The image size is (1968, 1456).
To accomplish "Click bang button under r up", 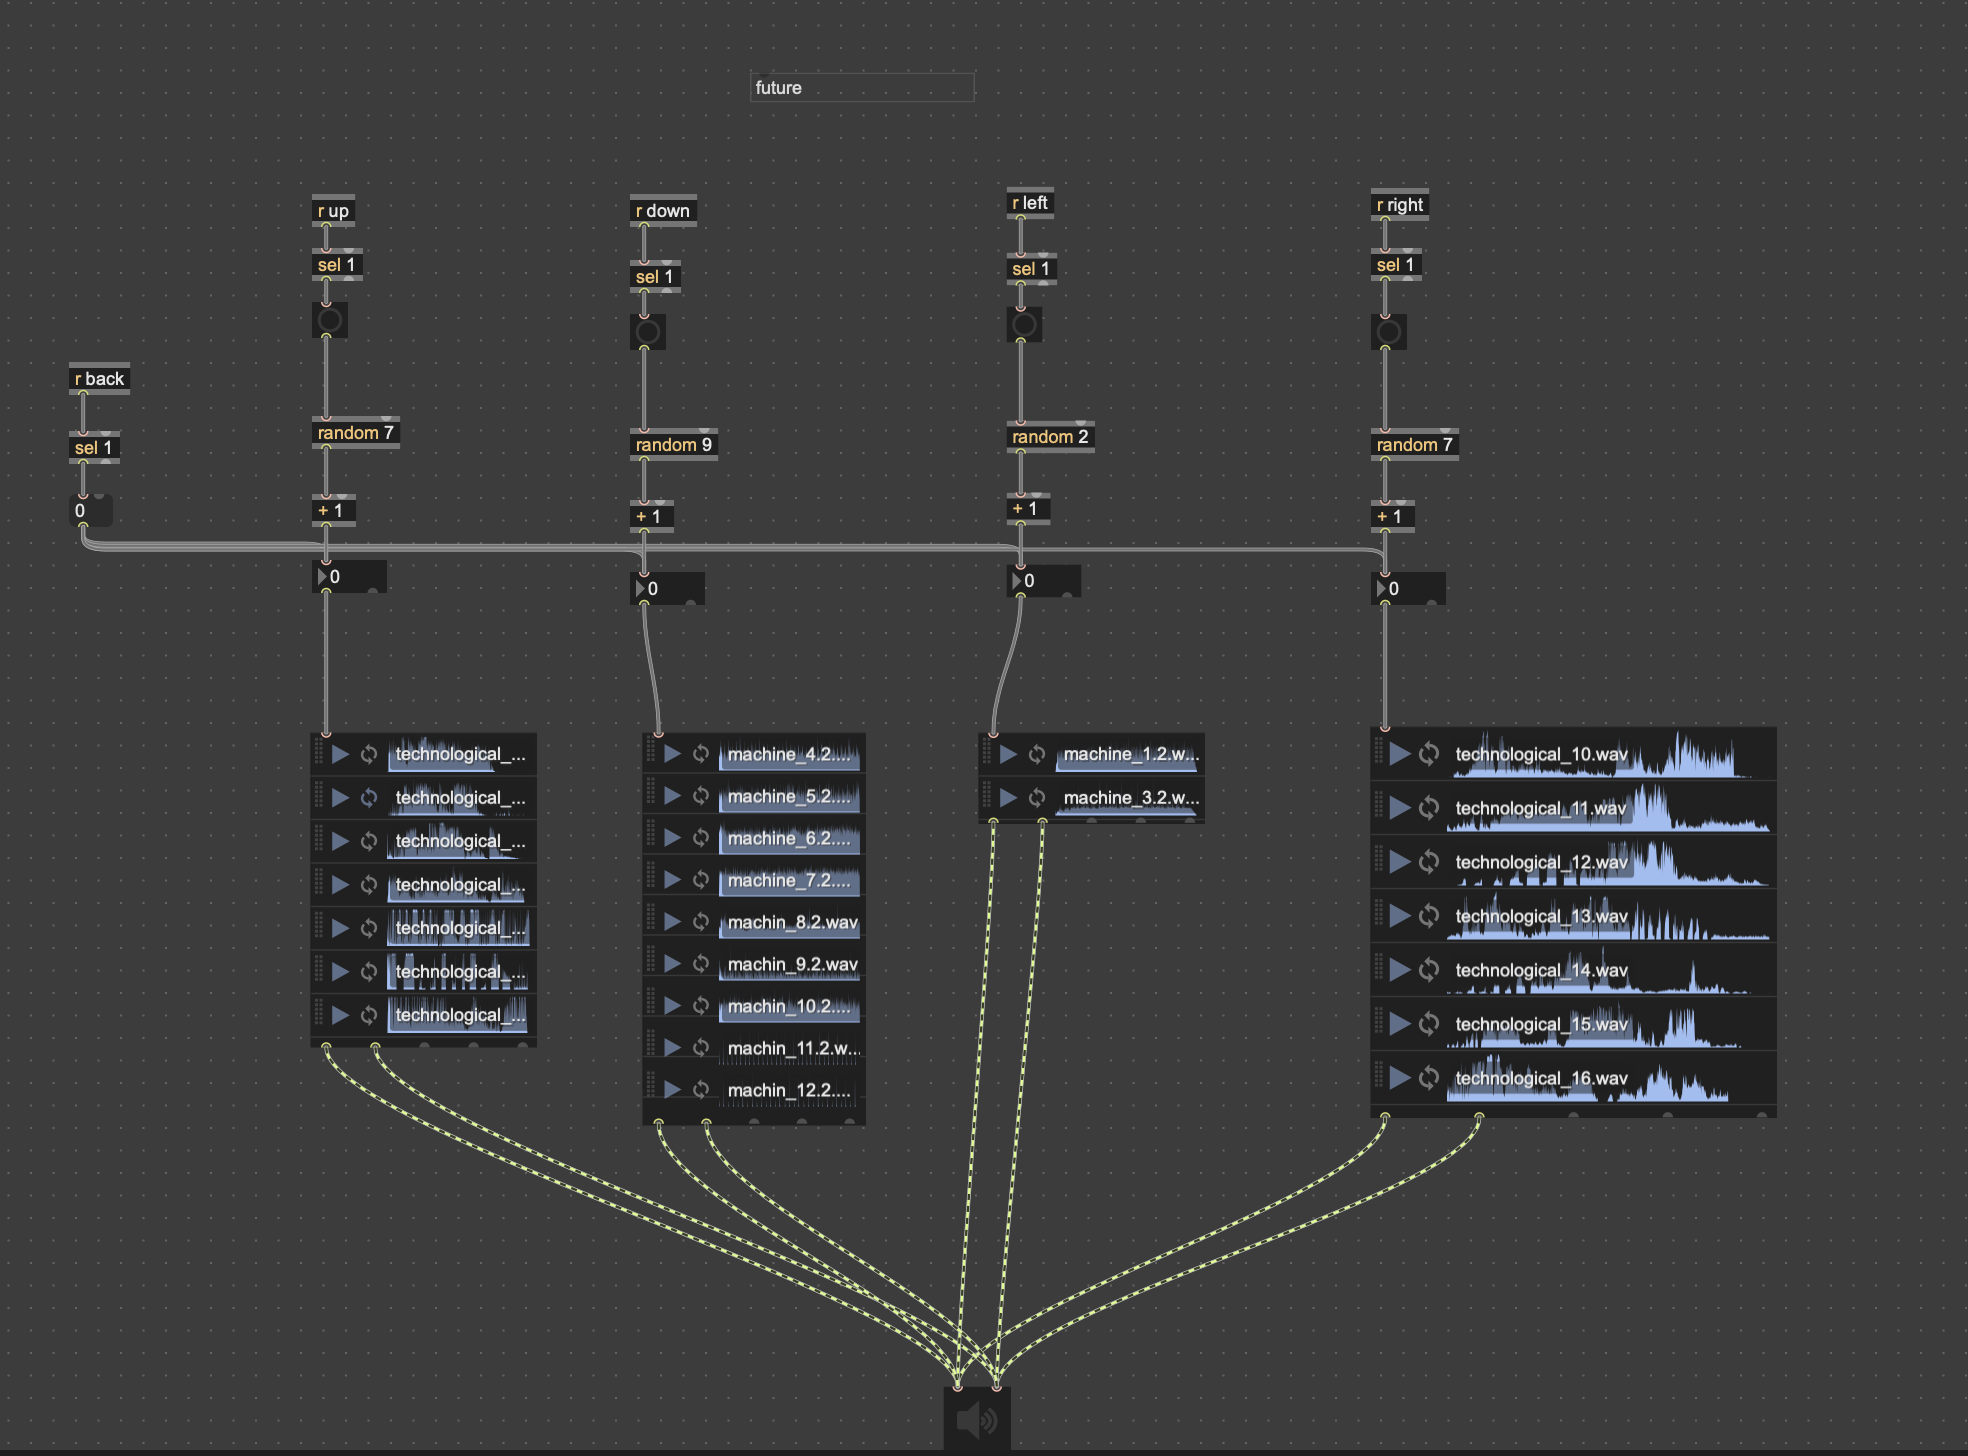I will click(x=329, y=321).
